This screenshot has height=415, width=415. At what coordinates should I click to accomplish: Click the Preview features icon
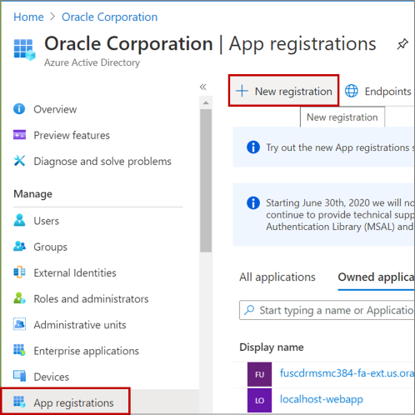pyautogui.click(x=19, y=135)
